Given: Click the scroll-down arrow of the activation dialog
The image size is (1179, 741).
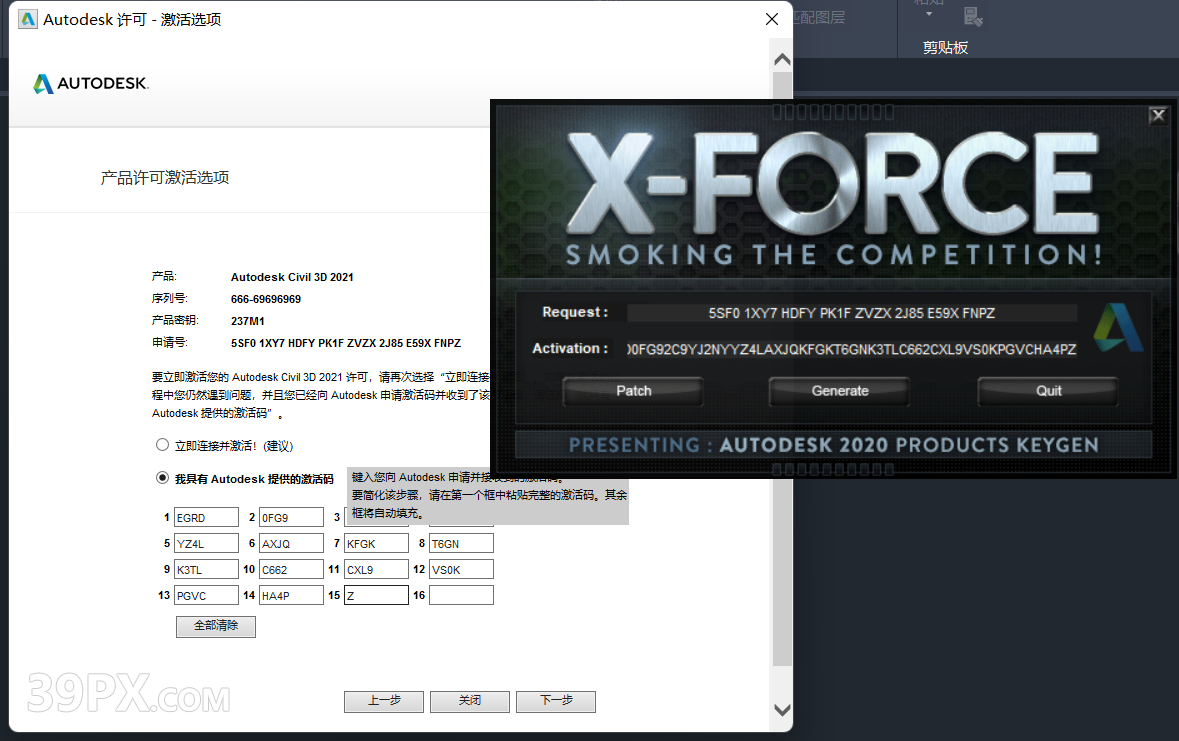Looking at the screenshot, I should click(782, 709).
